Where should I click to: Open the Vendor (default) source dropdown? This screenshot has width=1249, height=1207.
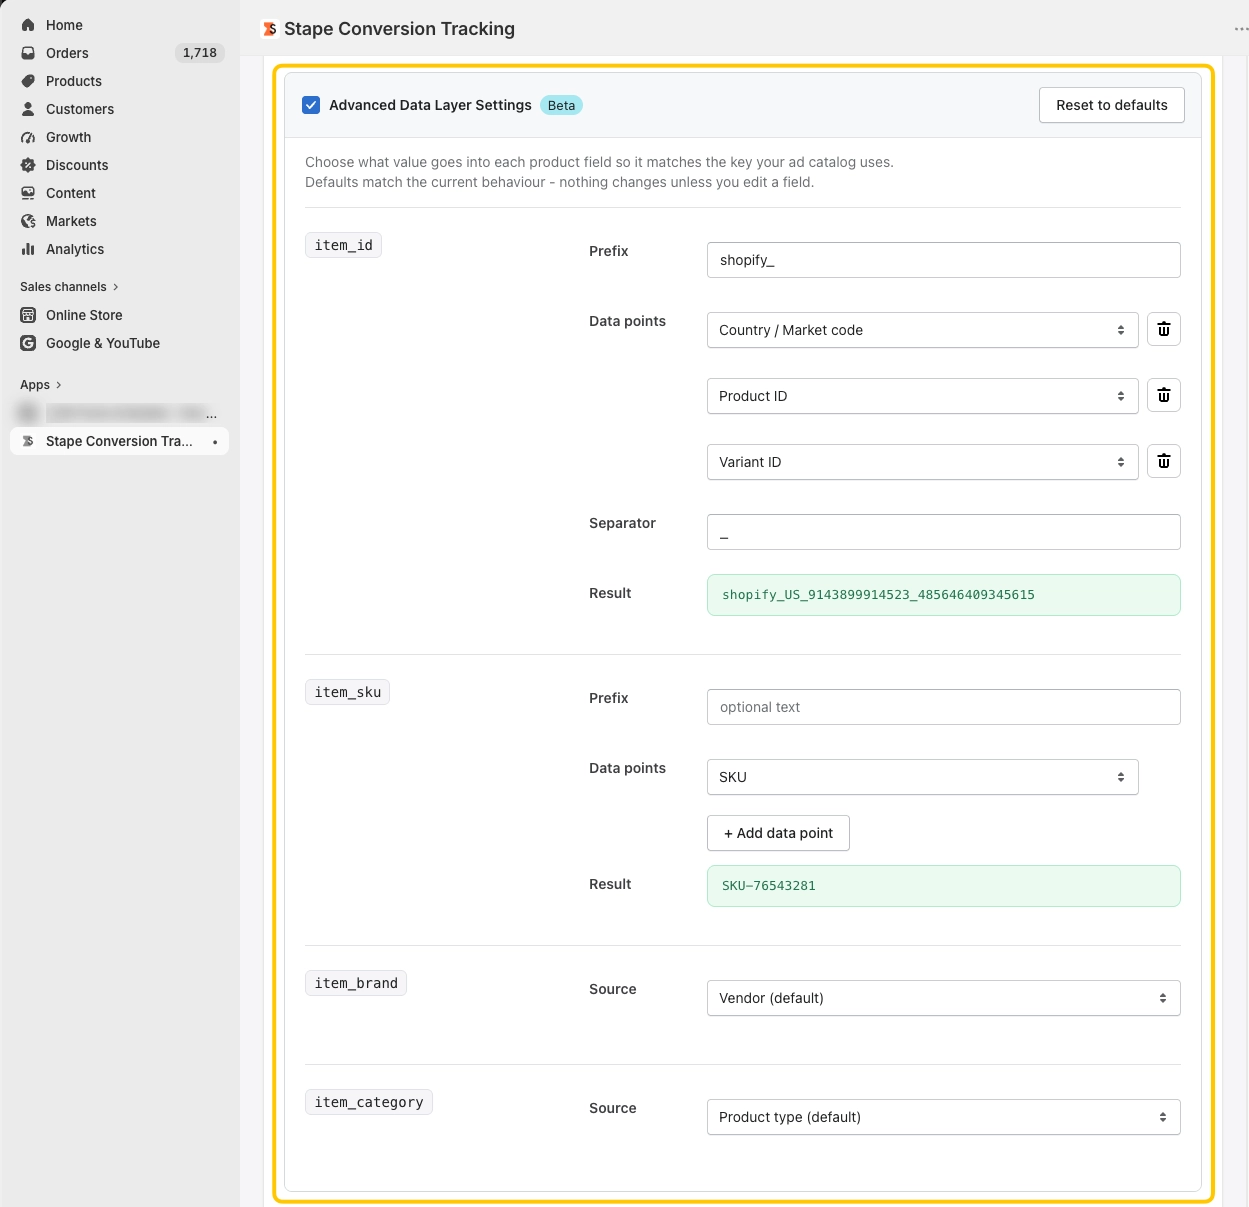tap(943, 998)
